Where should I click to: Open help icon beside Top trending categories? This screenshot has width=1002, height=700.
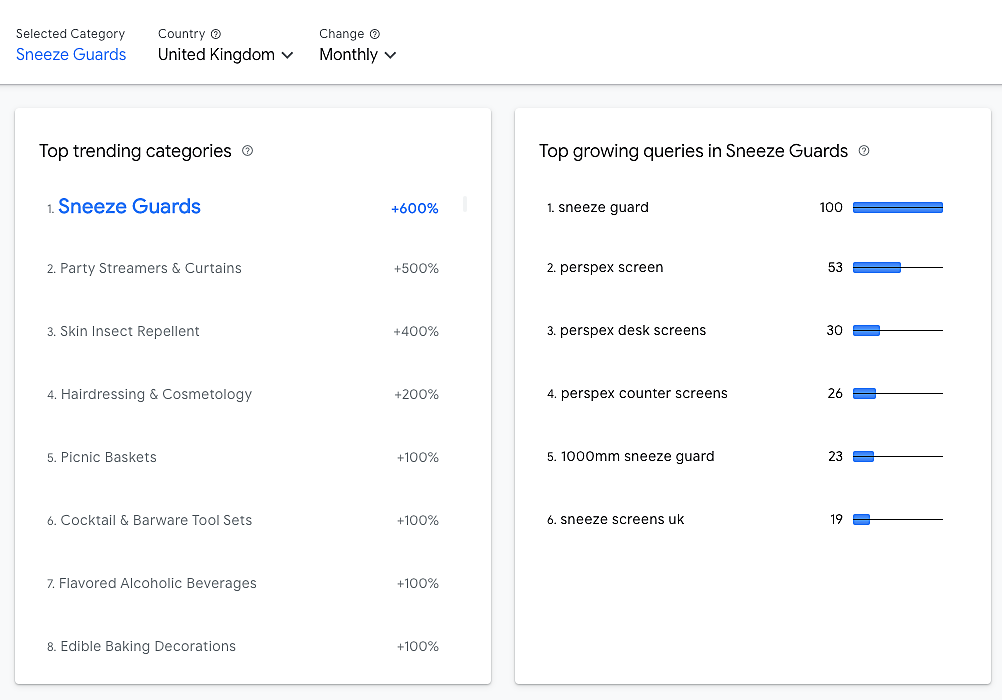[x=248, y=151]
